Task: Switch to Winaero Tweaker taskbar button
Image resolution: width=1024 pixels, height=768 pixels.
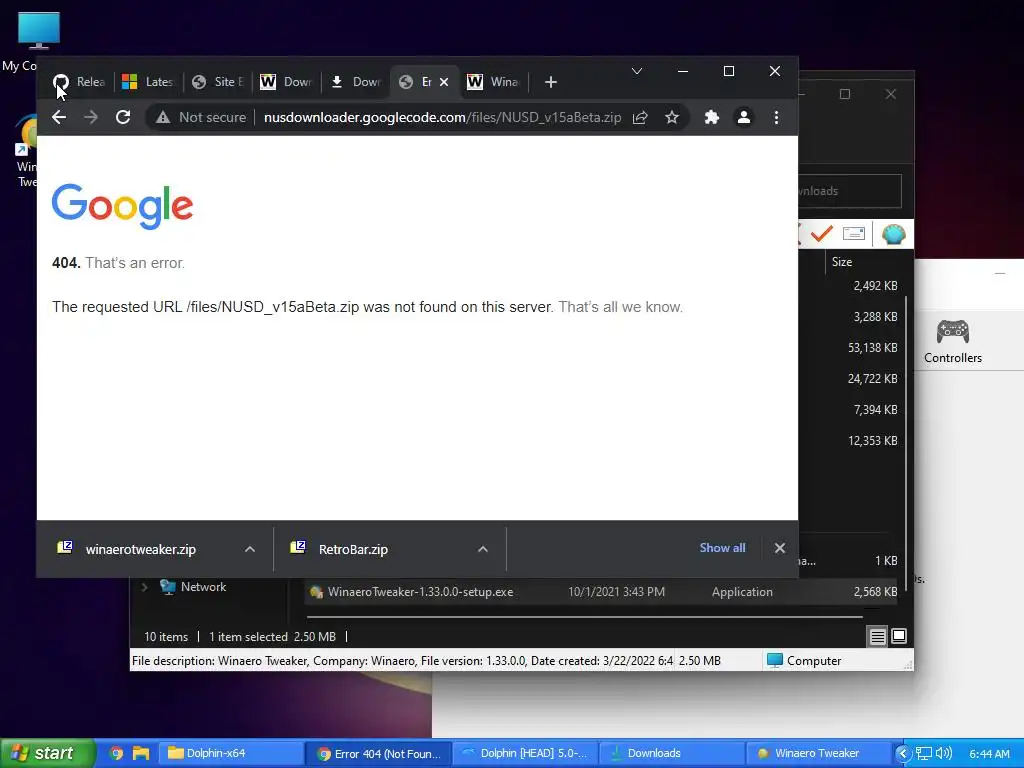Action: (x=818, y=753)
